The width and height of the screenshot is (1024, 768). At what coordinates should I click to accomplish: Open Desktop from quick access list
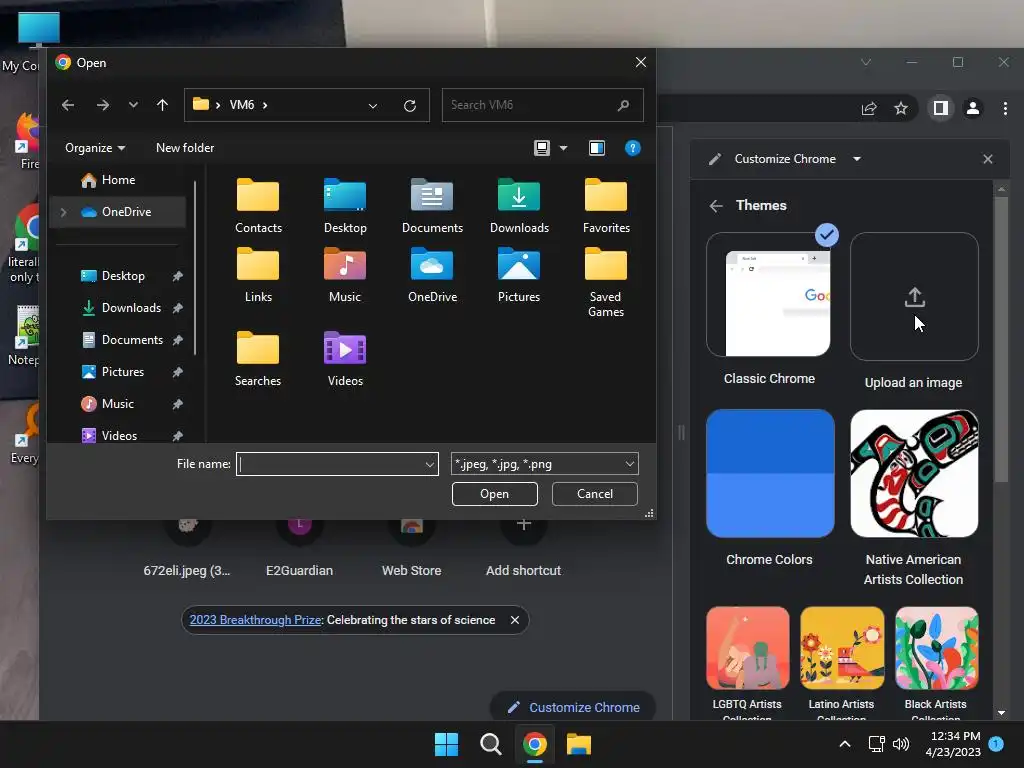point(123,276)
